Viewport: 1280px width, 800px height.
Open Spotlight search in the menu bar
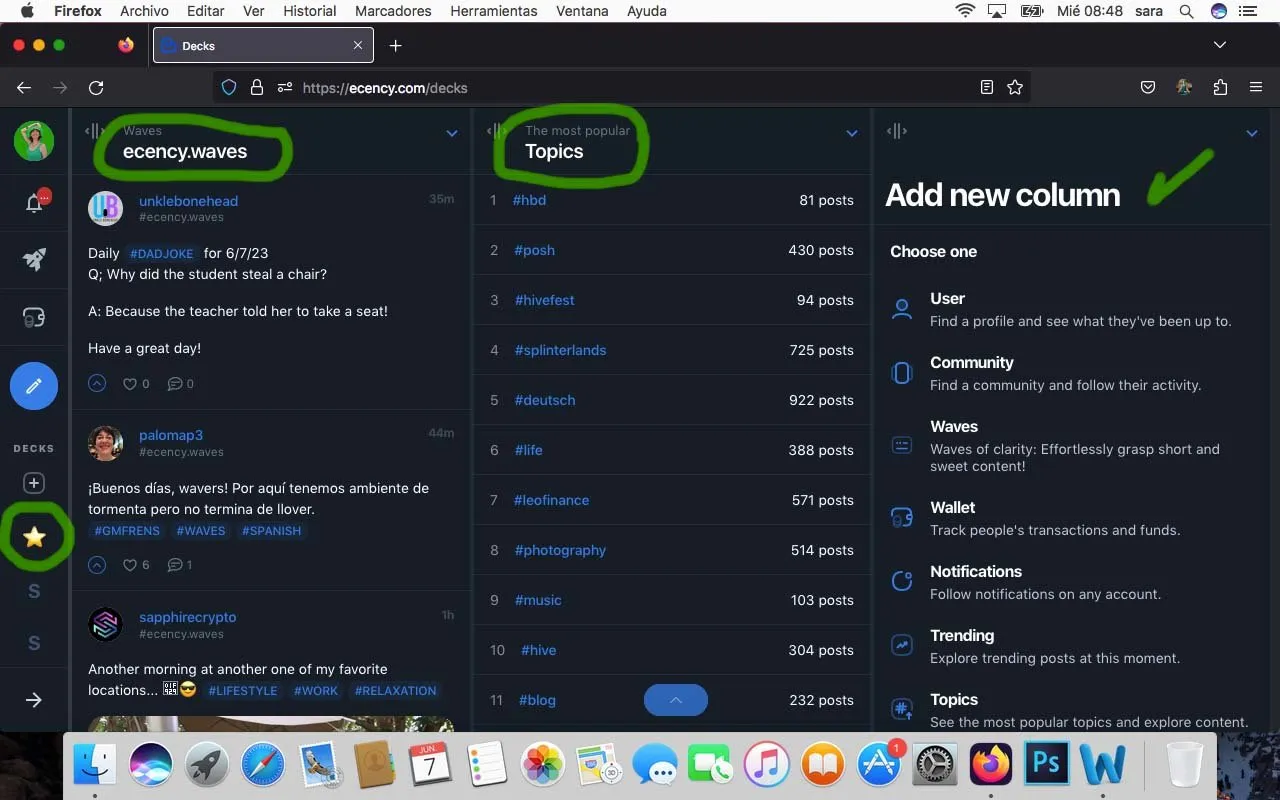click(1186, 11)
